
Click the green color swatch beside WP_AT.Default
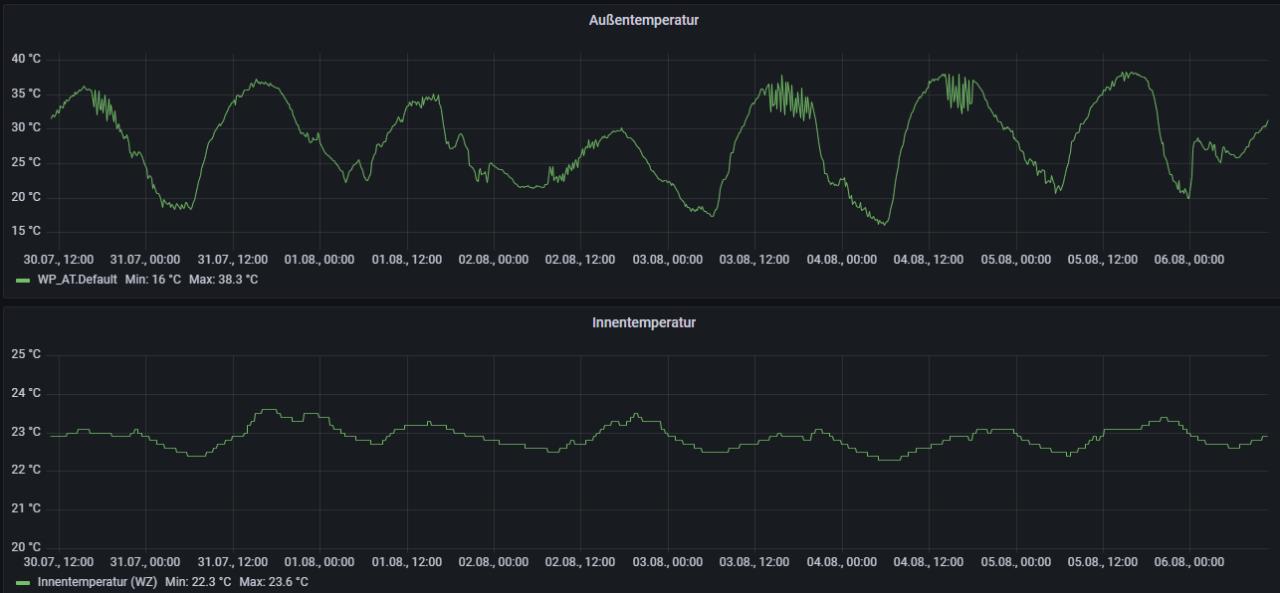(23, 280)
